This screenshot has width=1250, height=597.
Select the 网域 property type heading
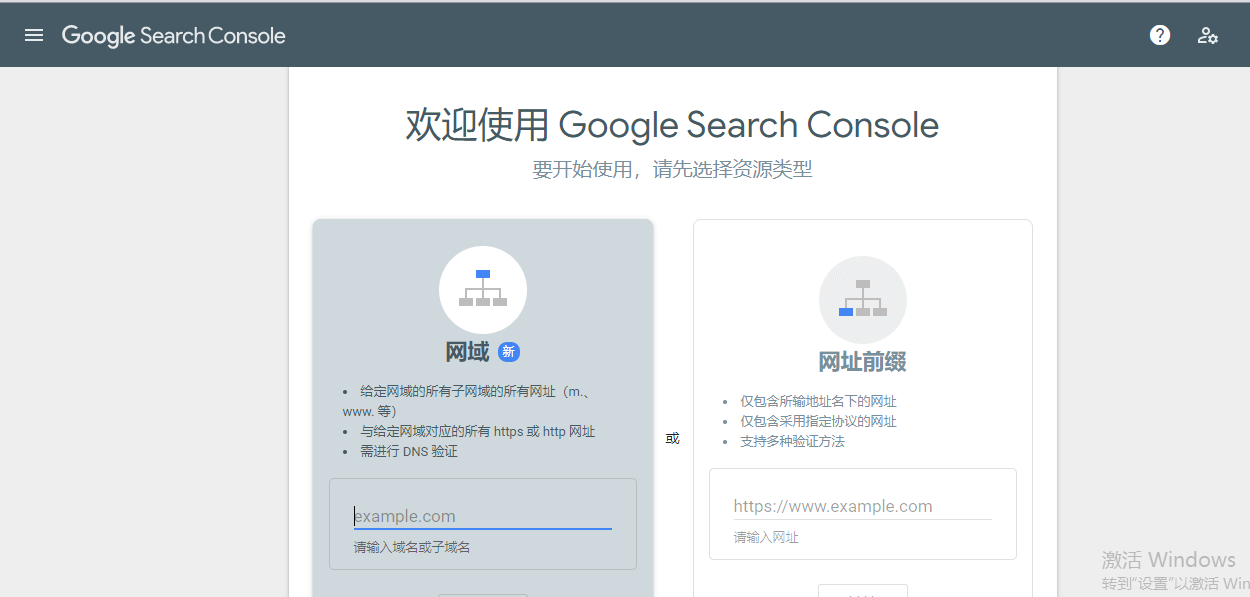coord(467,352)
